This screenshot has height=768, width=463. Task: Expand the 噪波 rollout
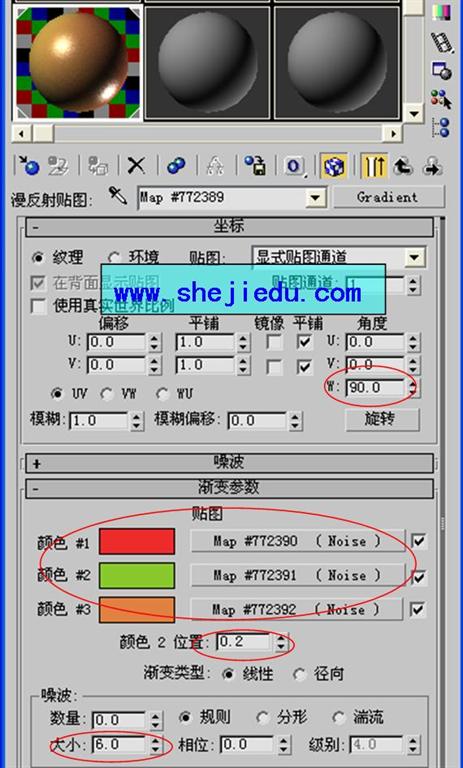(229, 462)
